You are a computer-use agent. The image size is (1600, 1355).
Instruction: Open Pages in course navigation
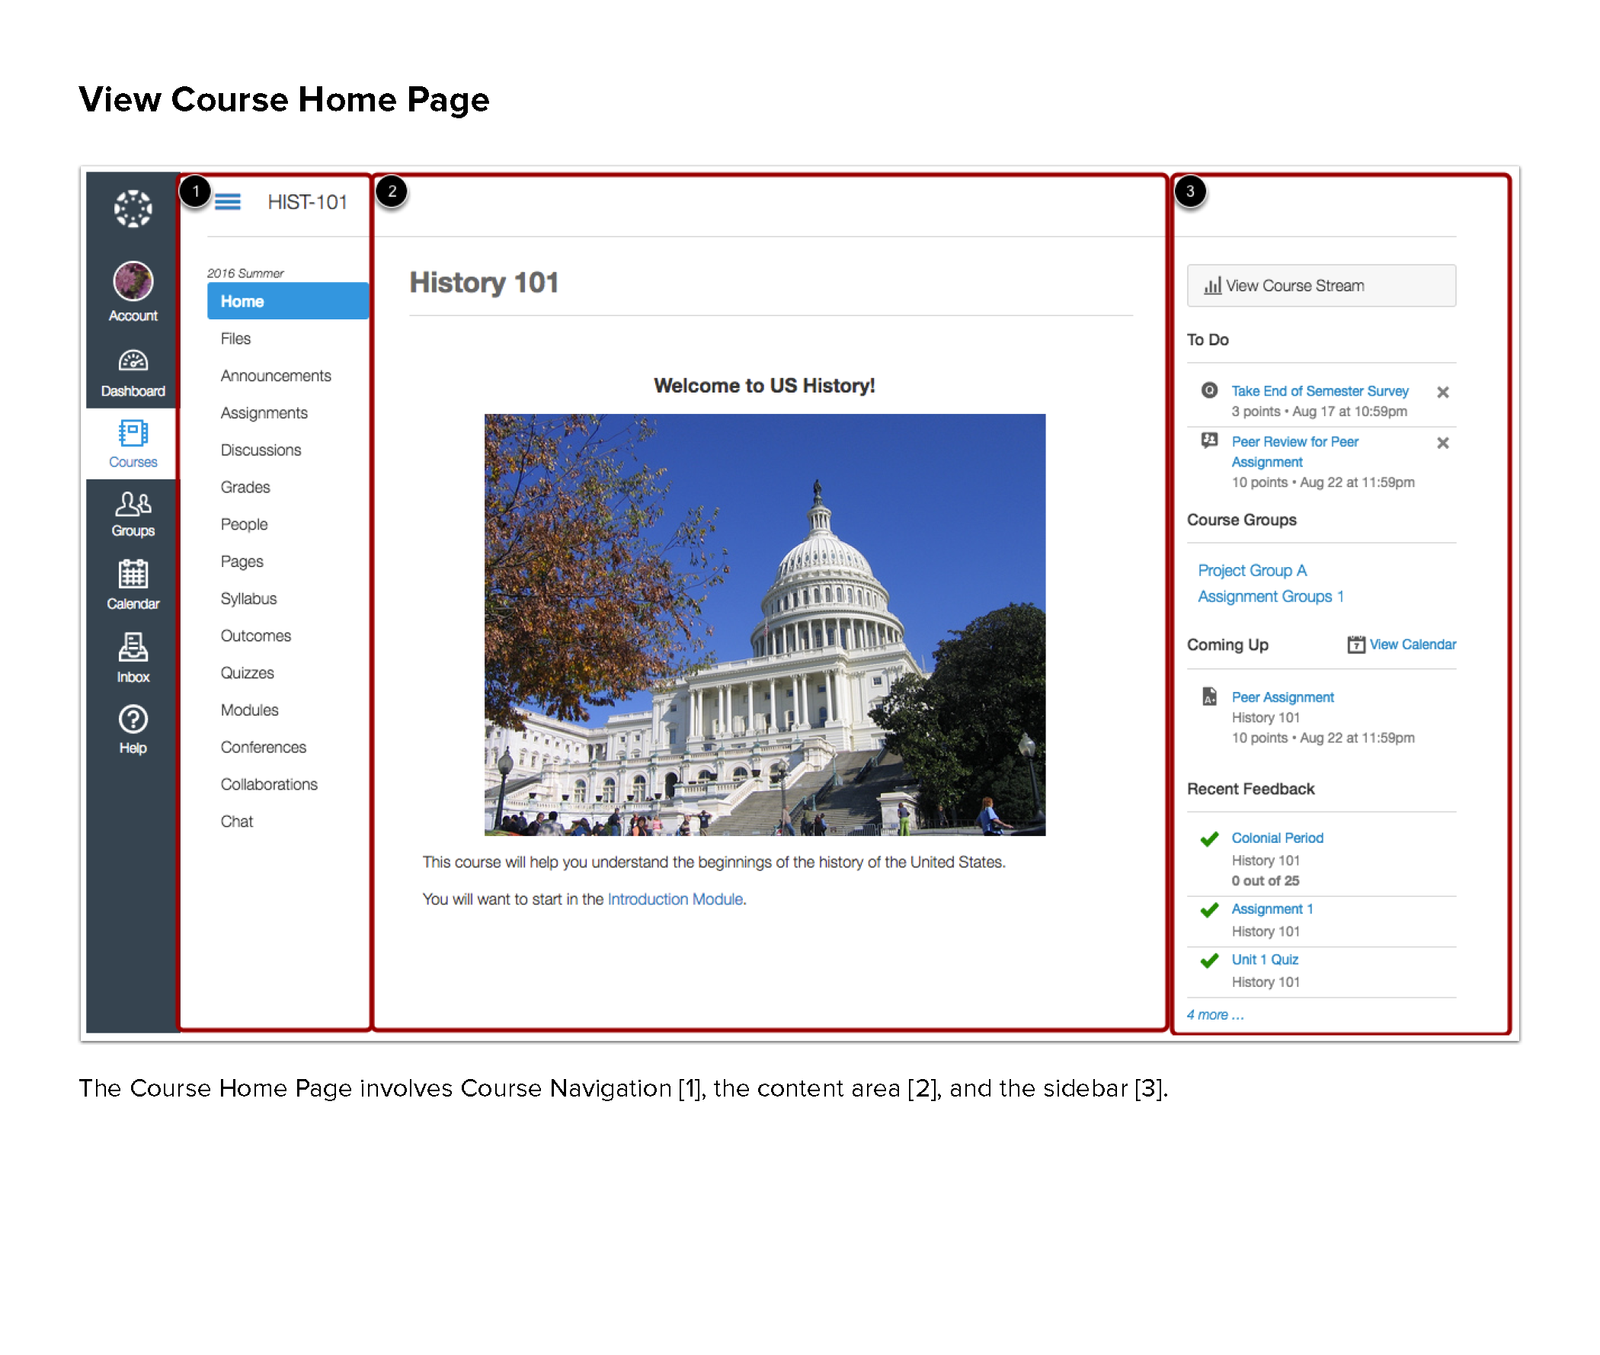point(242,562)
